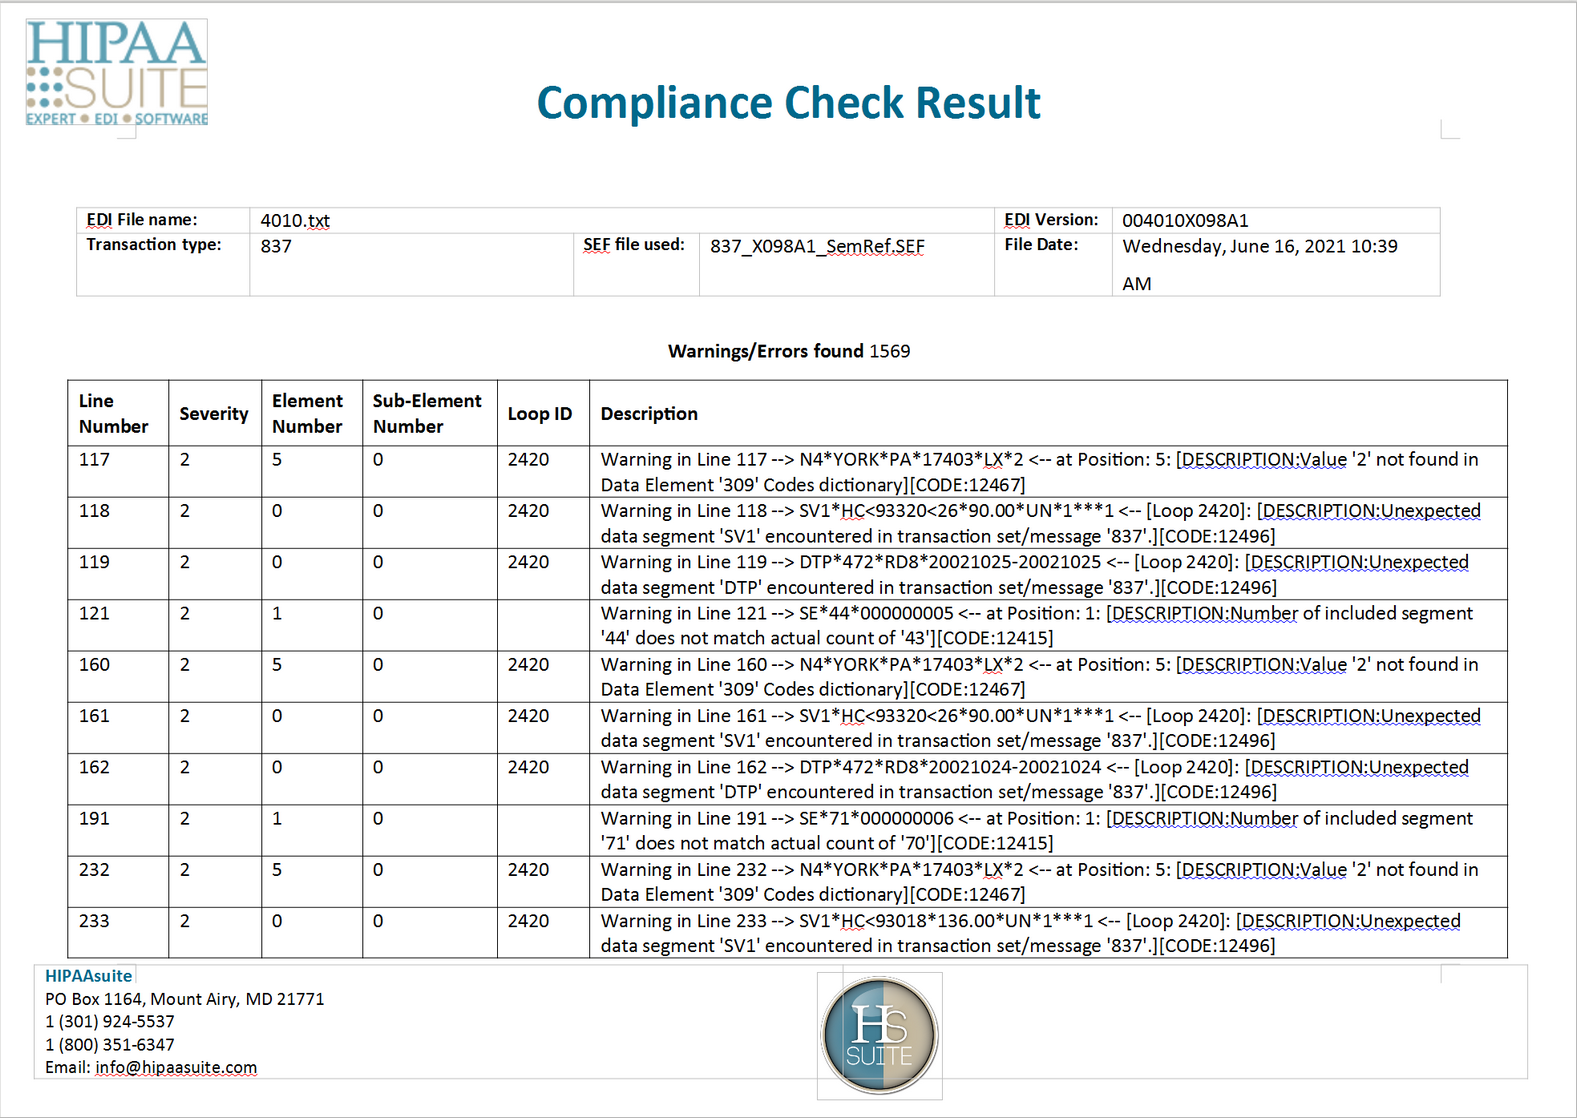Click the Description column header
The image size is (1577, 1118).
pyautogui.click(x=649, y=413)
